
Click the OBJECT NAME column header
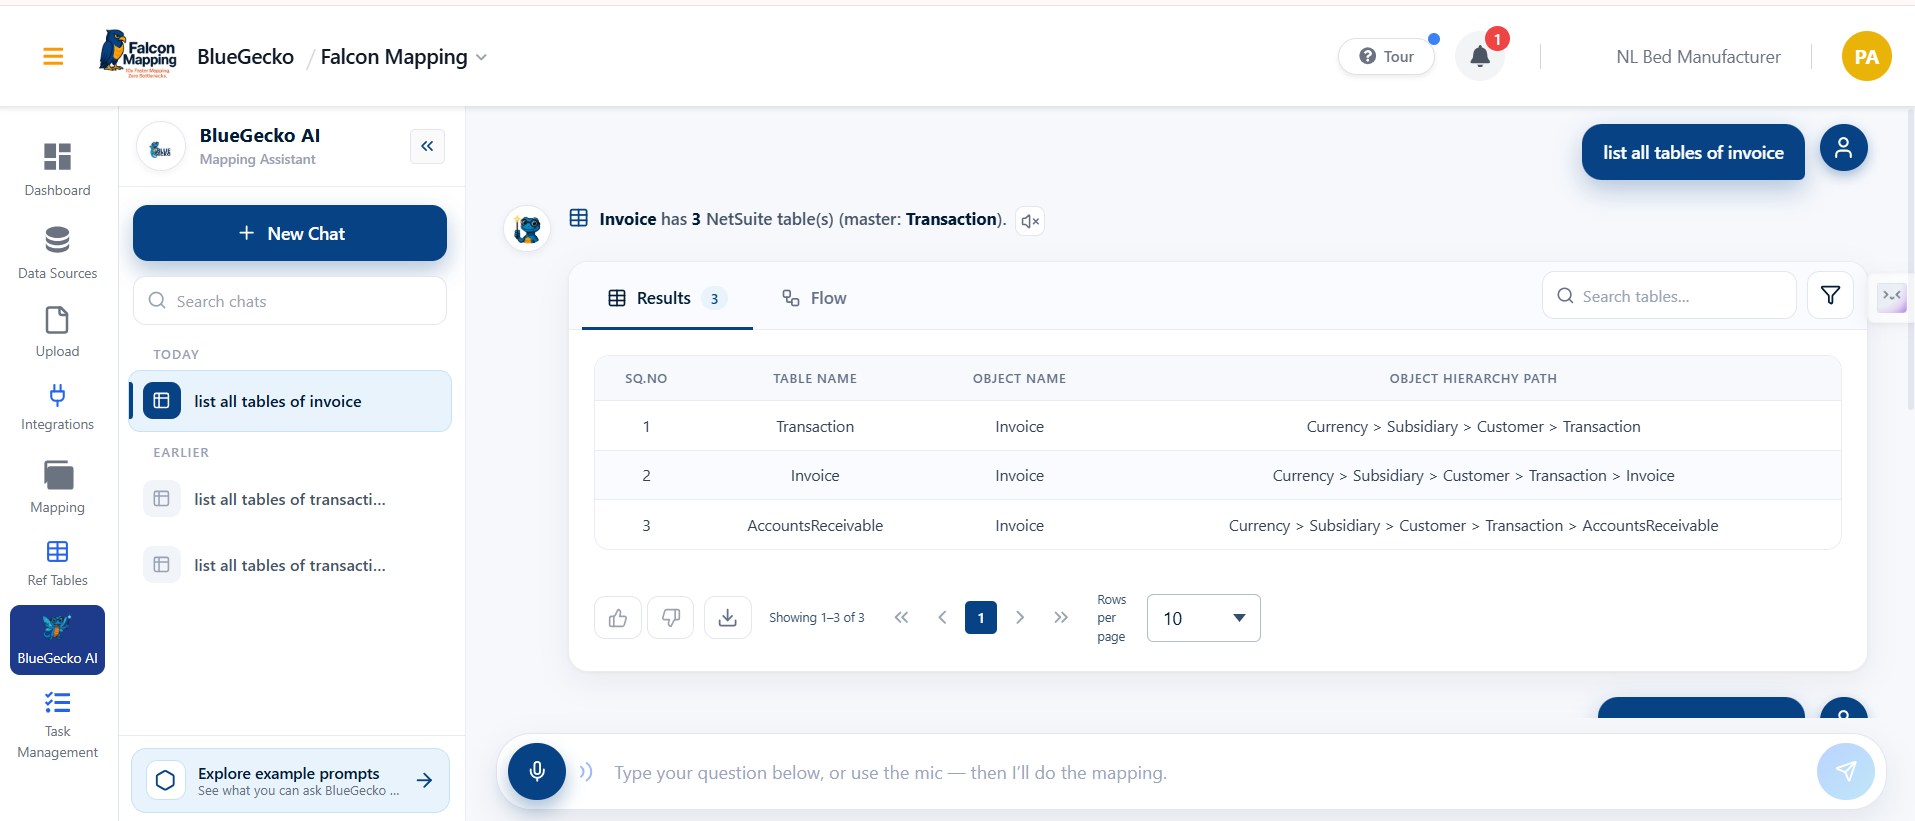point(1019,379)
